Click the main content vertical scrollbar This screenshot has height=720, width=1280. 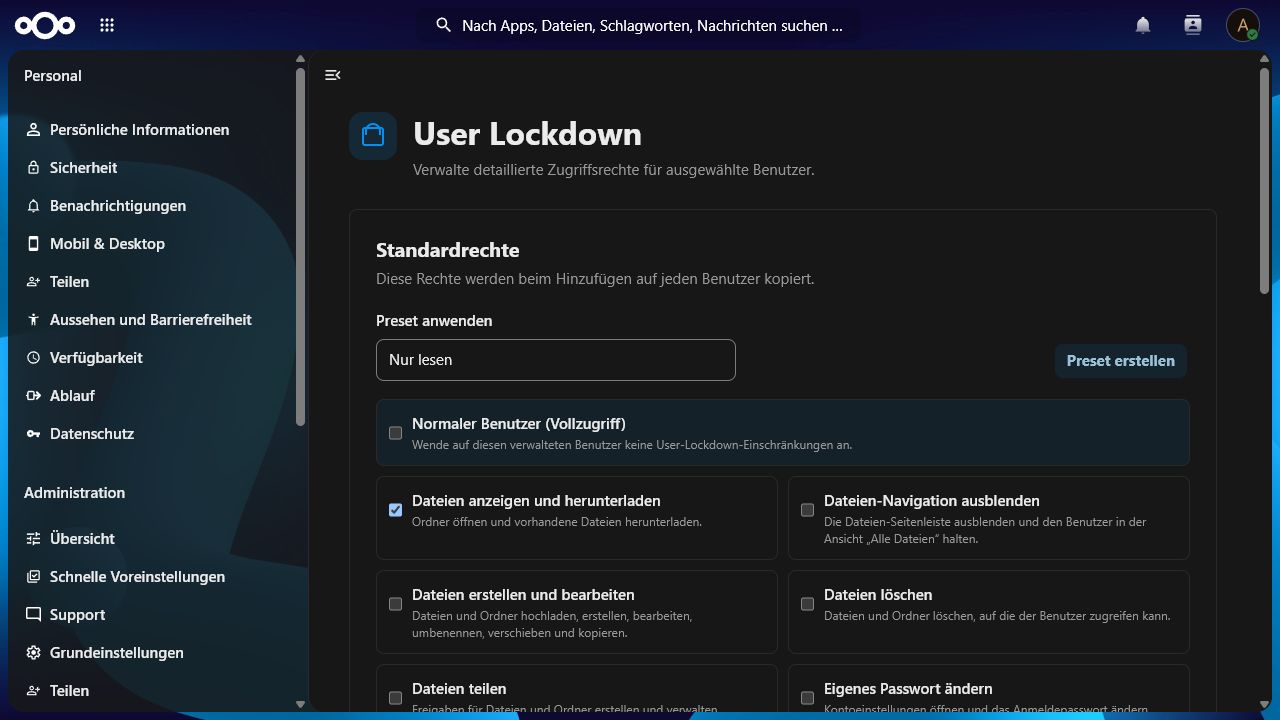(x=1264, y=180)
